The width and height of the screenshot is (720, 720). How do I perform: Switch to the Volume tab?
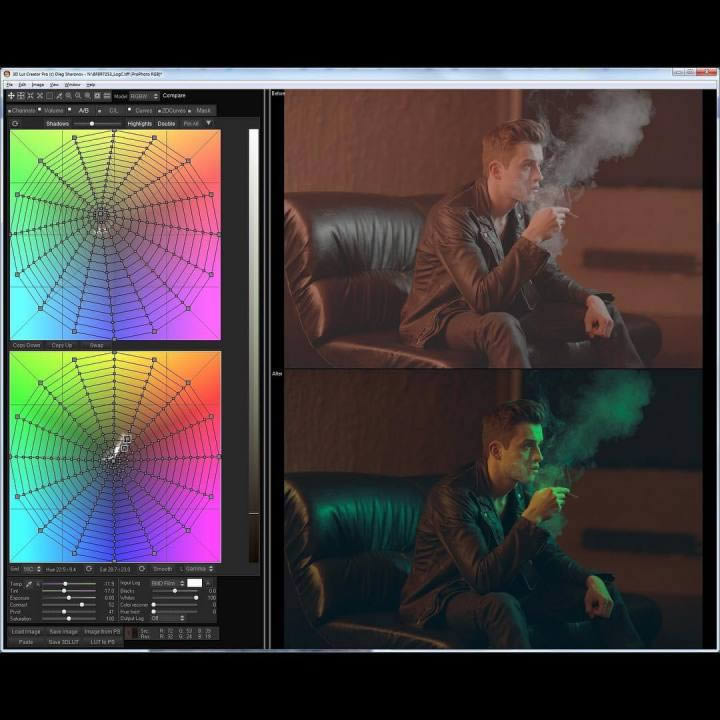click(x=54, y=111)
